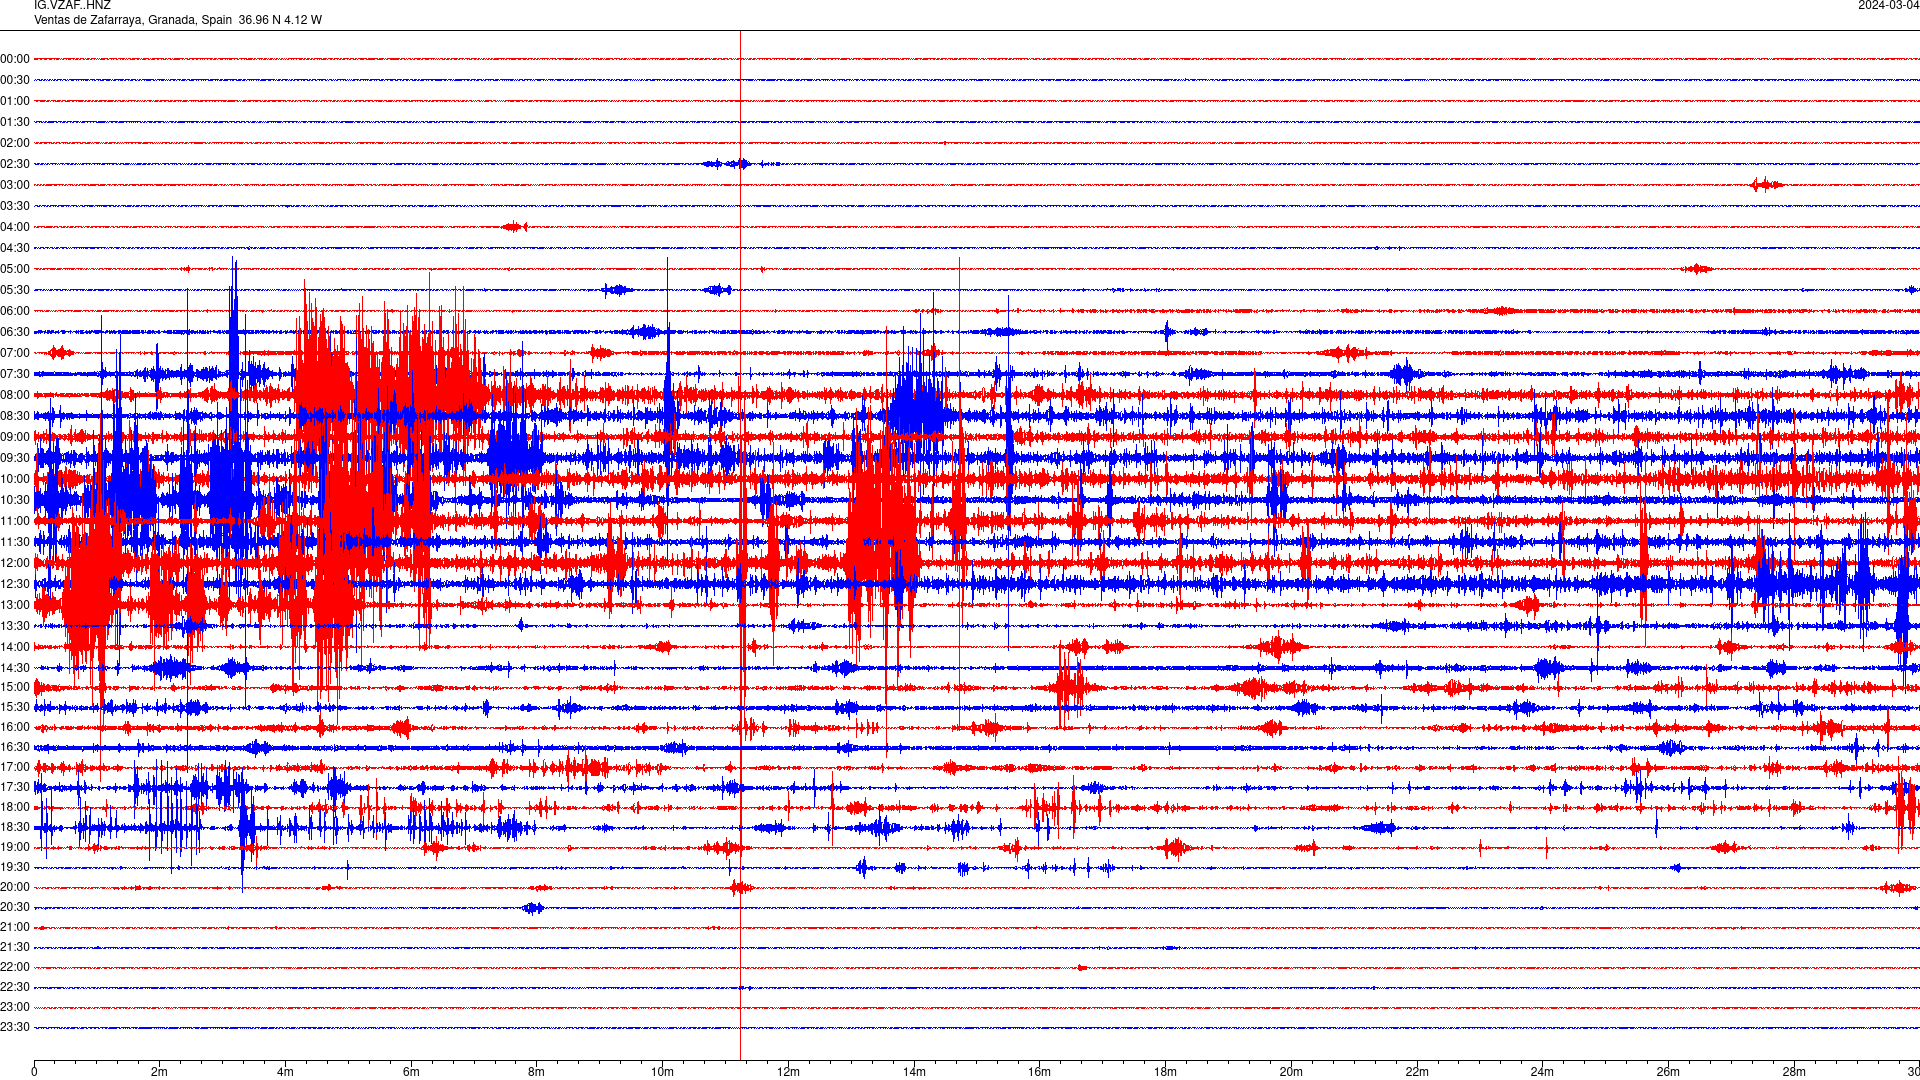Select the 05:30 time row label
This screenshot has width=1920, height=1080.
tap(15, 290)
